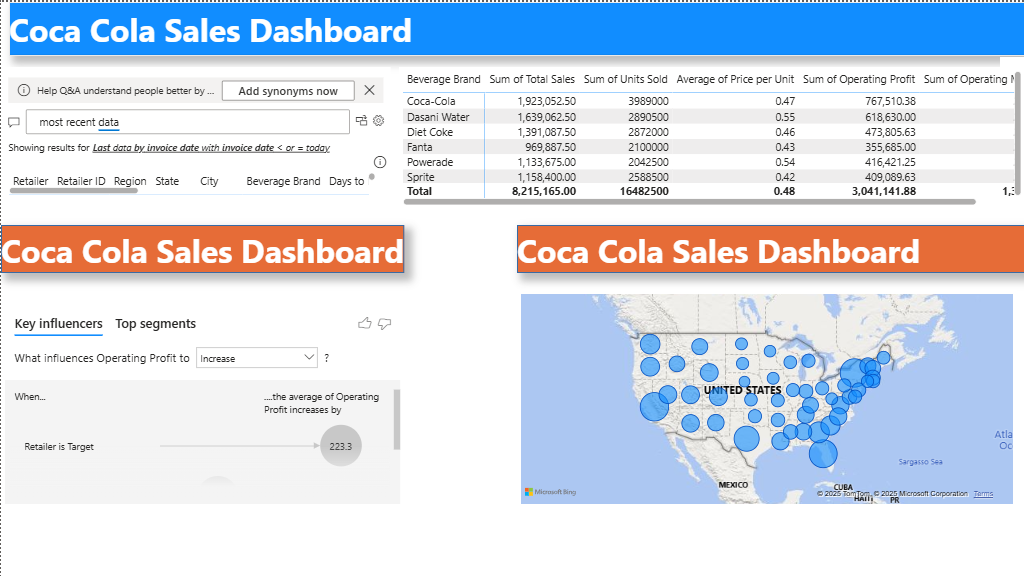This screenshot has width=1024, height=576.
Task: Click the 'Last data by invoice date' suggestion link
Action: click(x=211, y=148)
